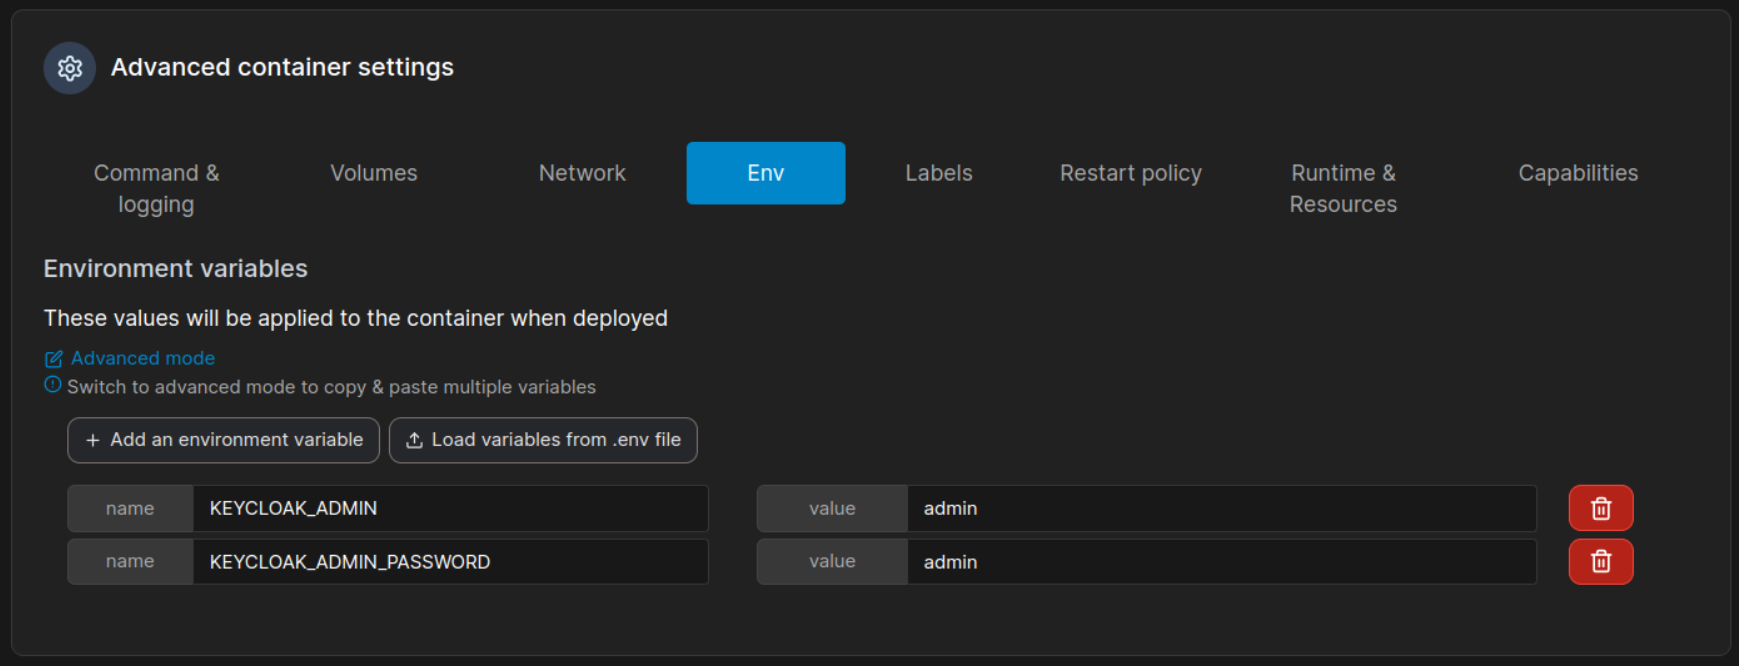Select the Env tab
This screenshot has height=666, width=1739.
click(765, 173)
